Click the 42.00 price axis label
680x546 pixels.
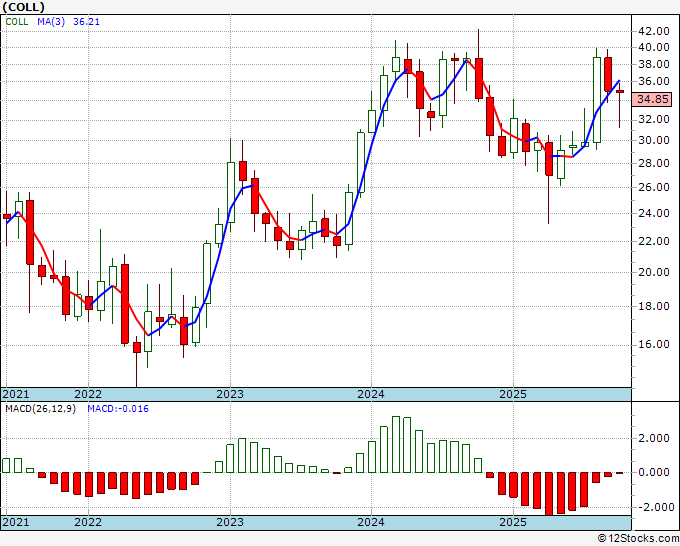(x=653, y=31)
